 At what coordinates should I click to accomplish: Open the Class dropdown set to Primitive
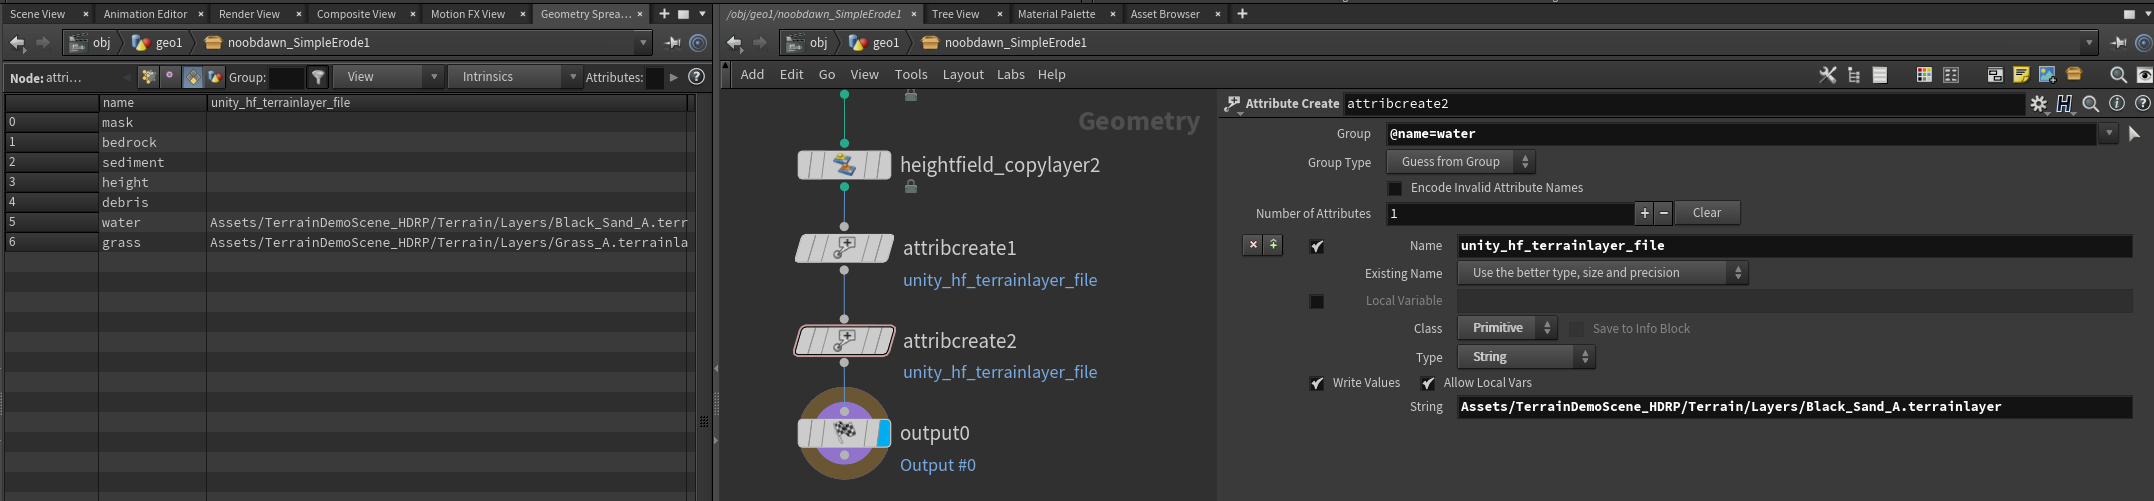[1507, 328]
